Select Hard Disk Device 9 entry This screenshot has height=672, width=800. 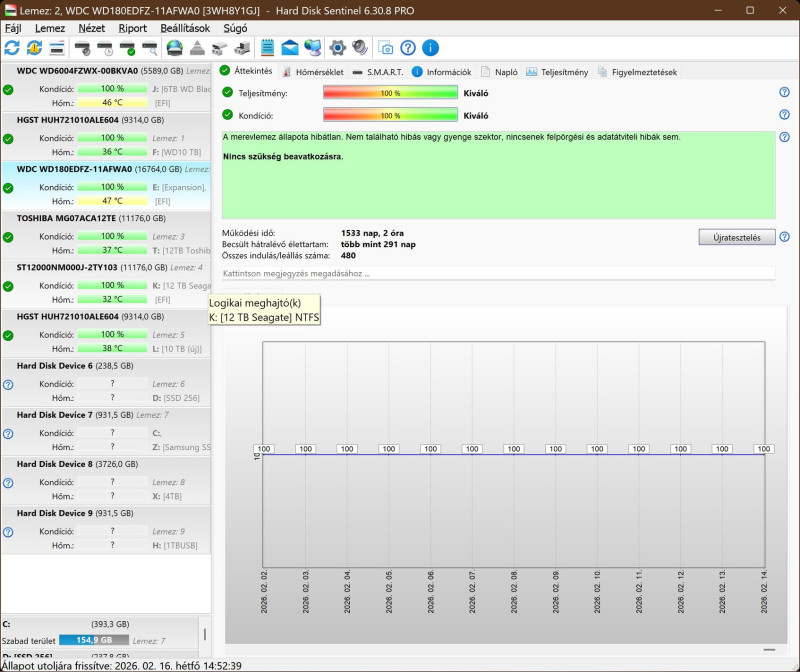pyautogui.click(x=106, y=529)
